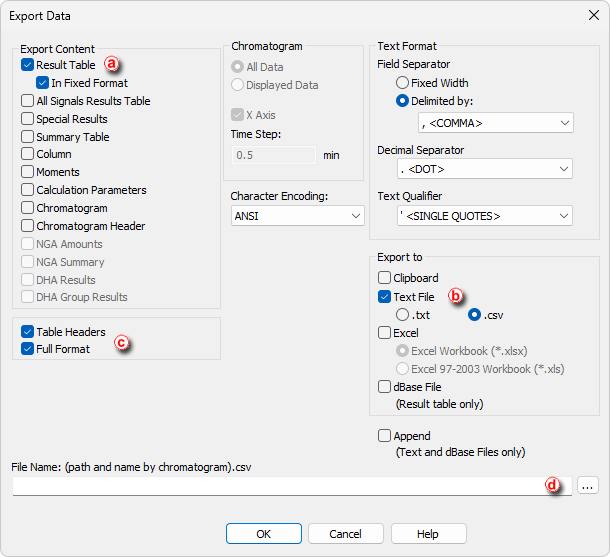610x557 pixels.
Task: Expand the Decimal Separator dropdown
Action: pyautogui.click(x=485, y=169)
